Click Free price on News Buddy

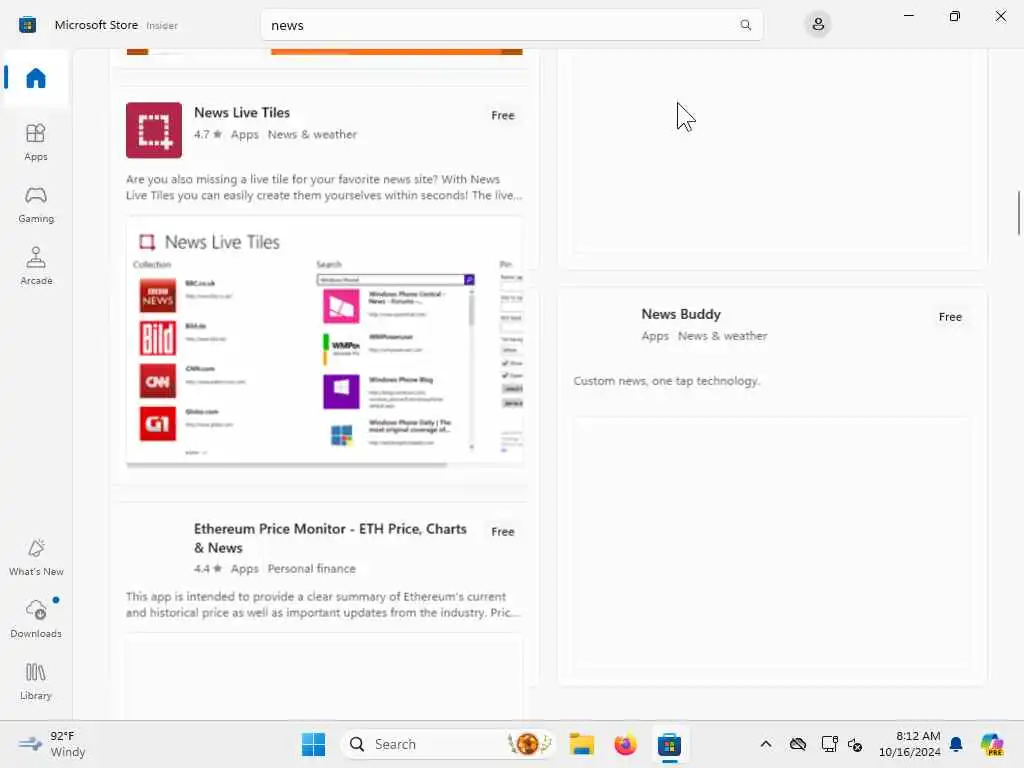click(x=950, y=317)
